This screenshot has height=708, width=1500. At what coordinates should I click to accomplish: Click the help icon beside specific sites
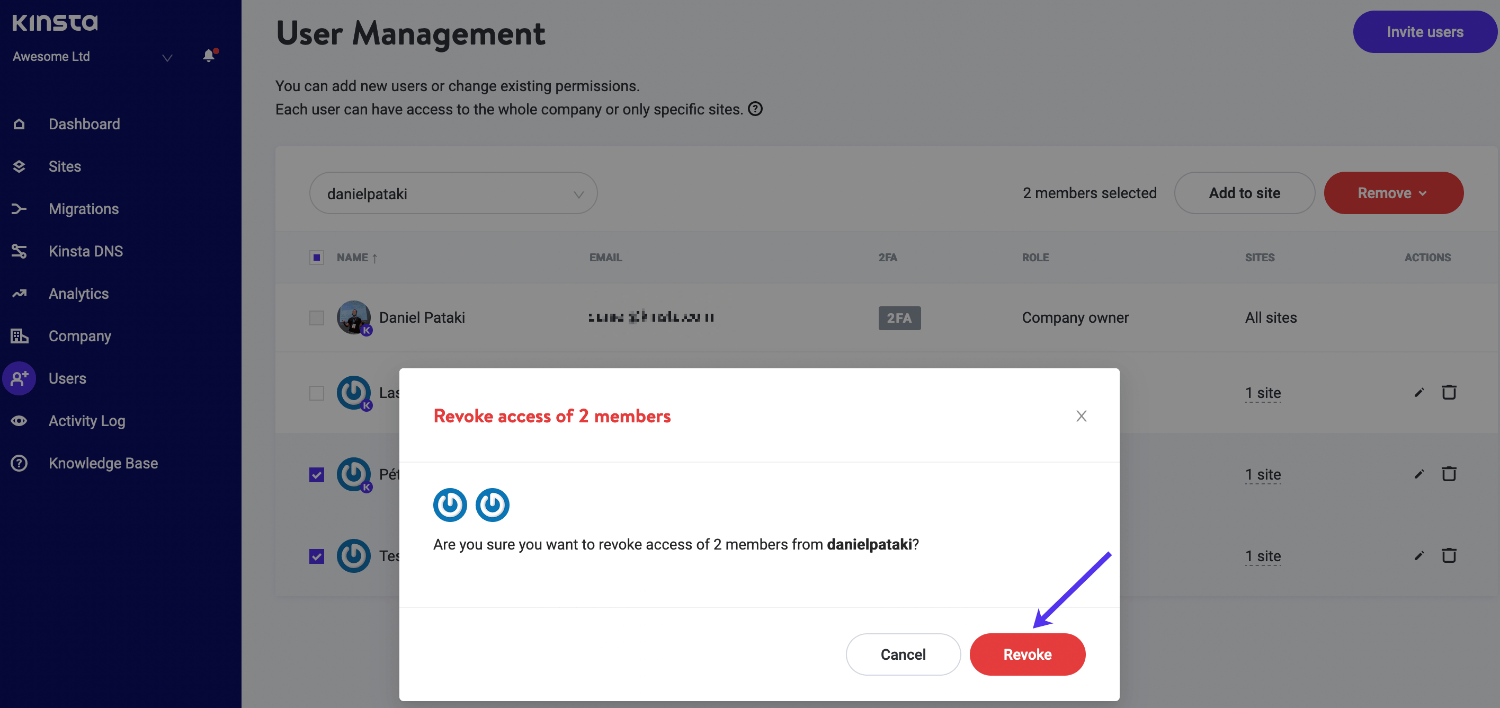pyautogui.click(x=756, y=109)
